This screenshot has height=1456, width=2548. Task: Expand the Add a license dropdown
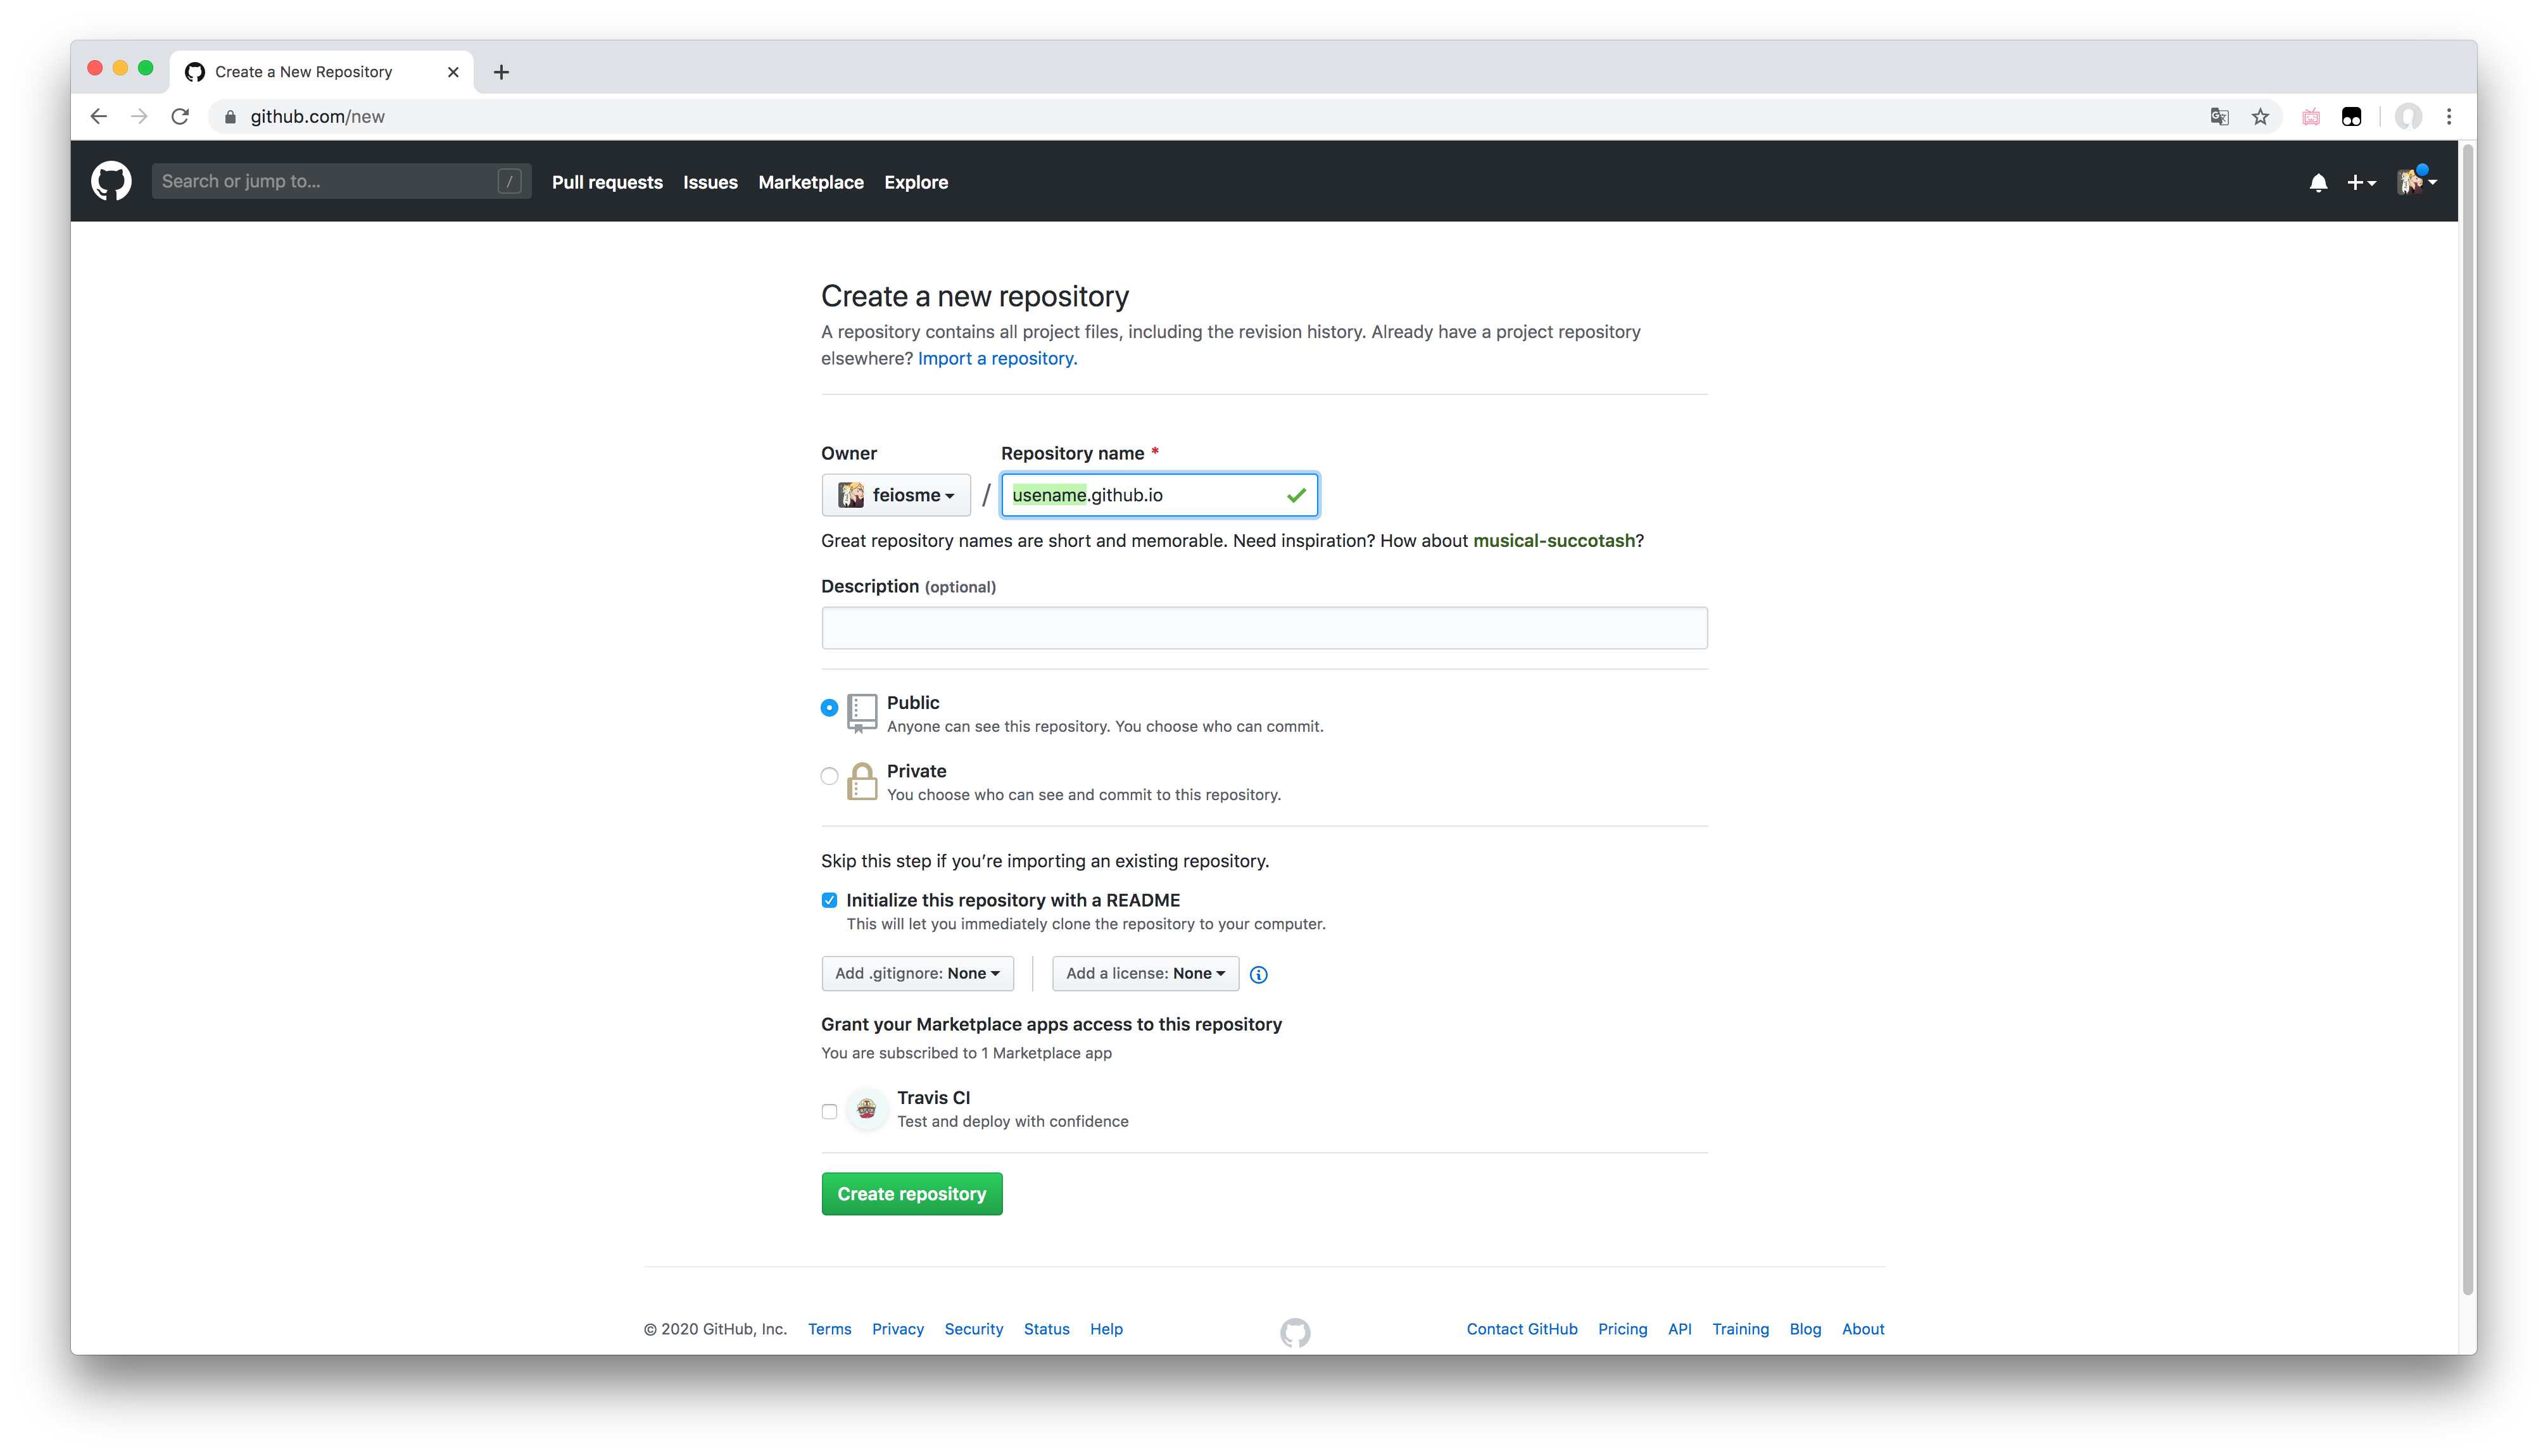(x=1145, y=973)
